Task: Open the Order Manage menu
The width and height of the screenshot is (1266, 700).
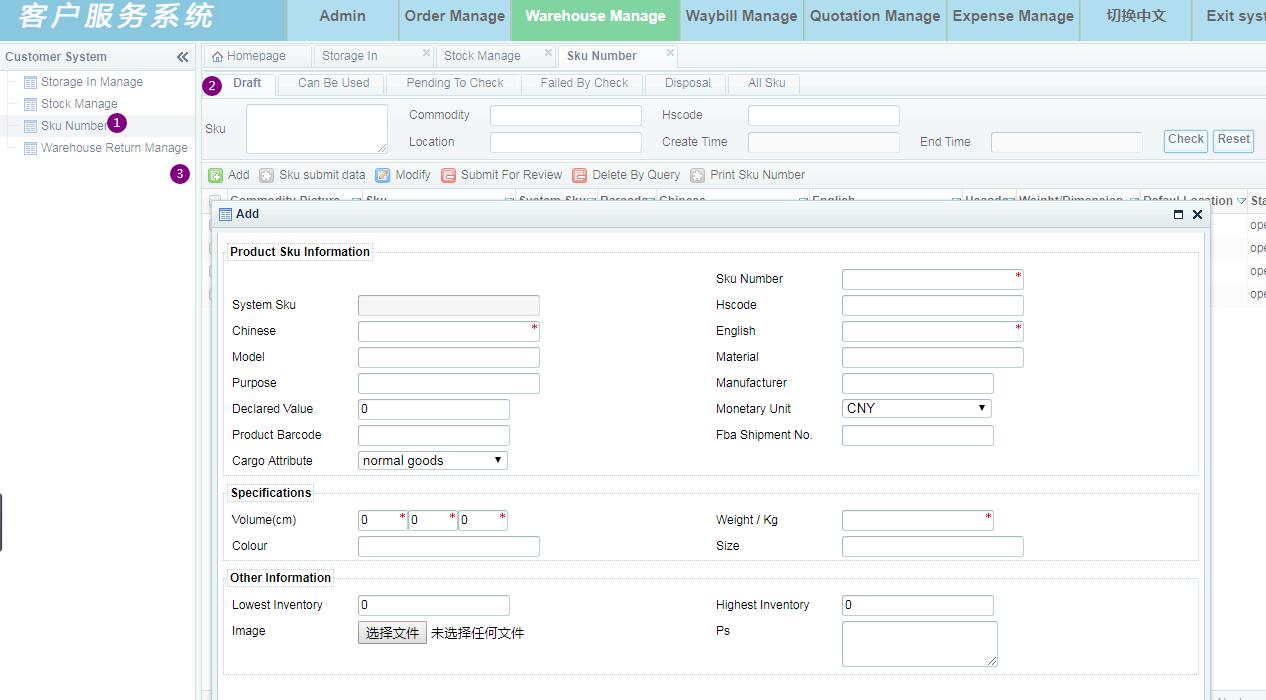Action: click(454, 16)
